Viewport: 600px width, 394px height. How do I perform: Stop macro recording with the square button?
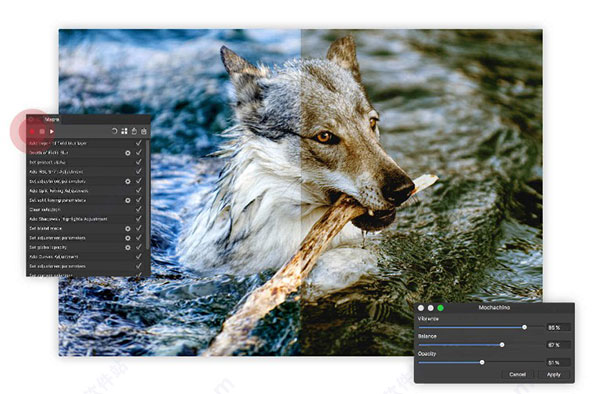pos(42,132)
